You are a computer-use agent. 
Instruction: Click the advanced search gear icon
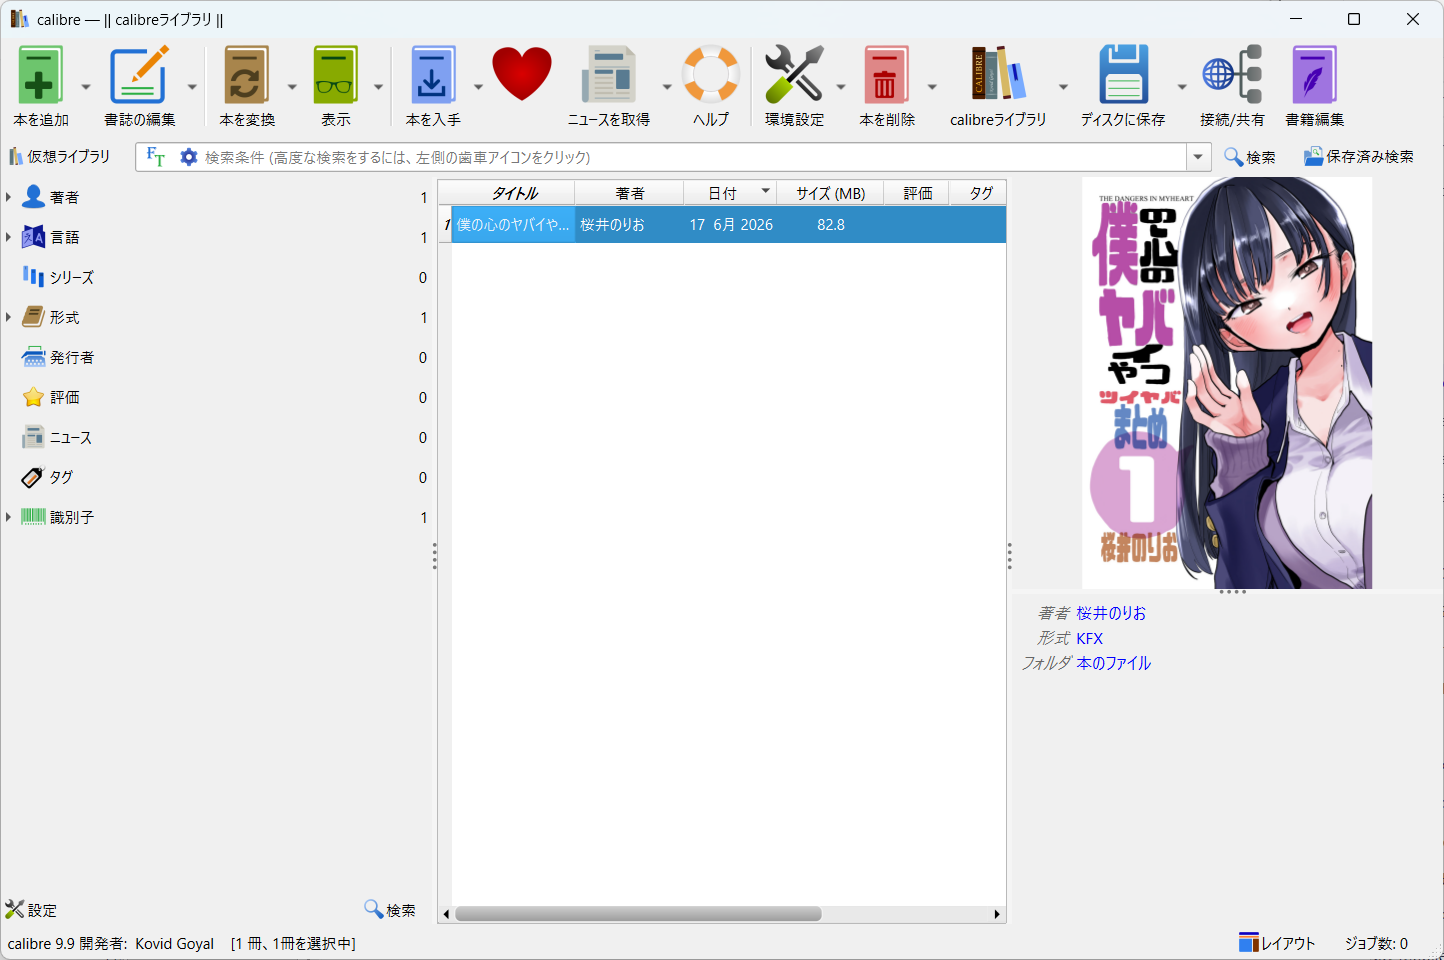(x=188, y=157)
